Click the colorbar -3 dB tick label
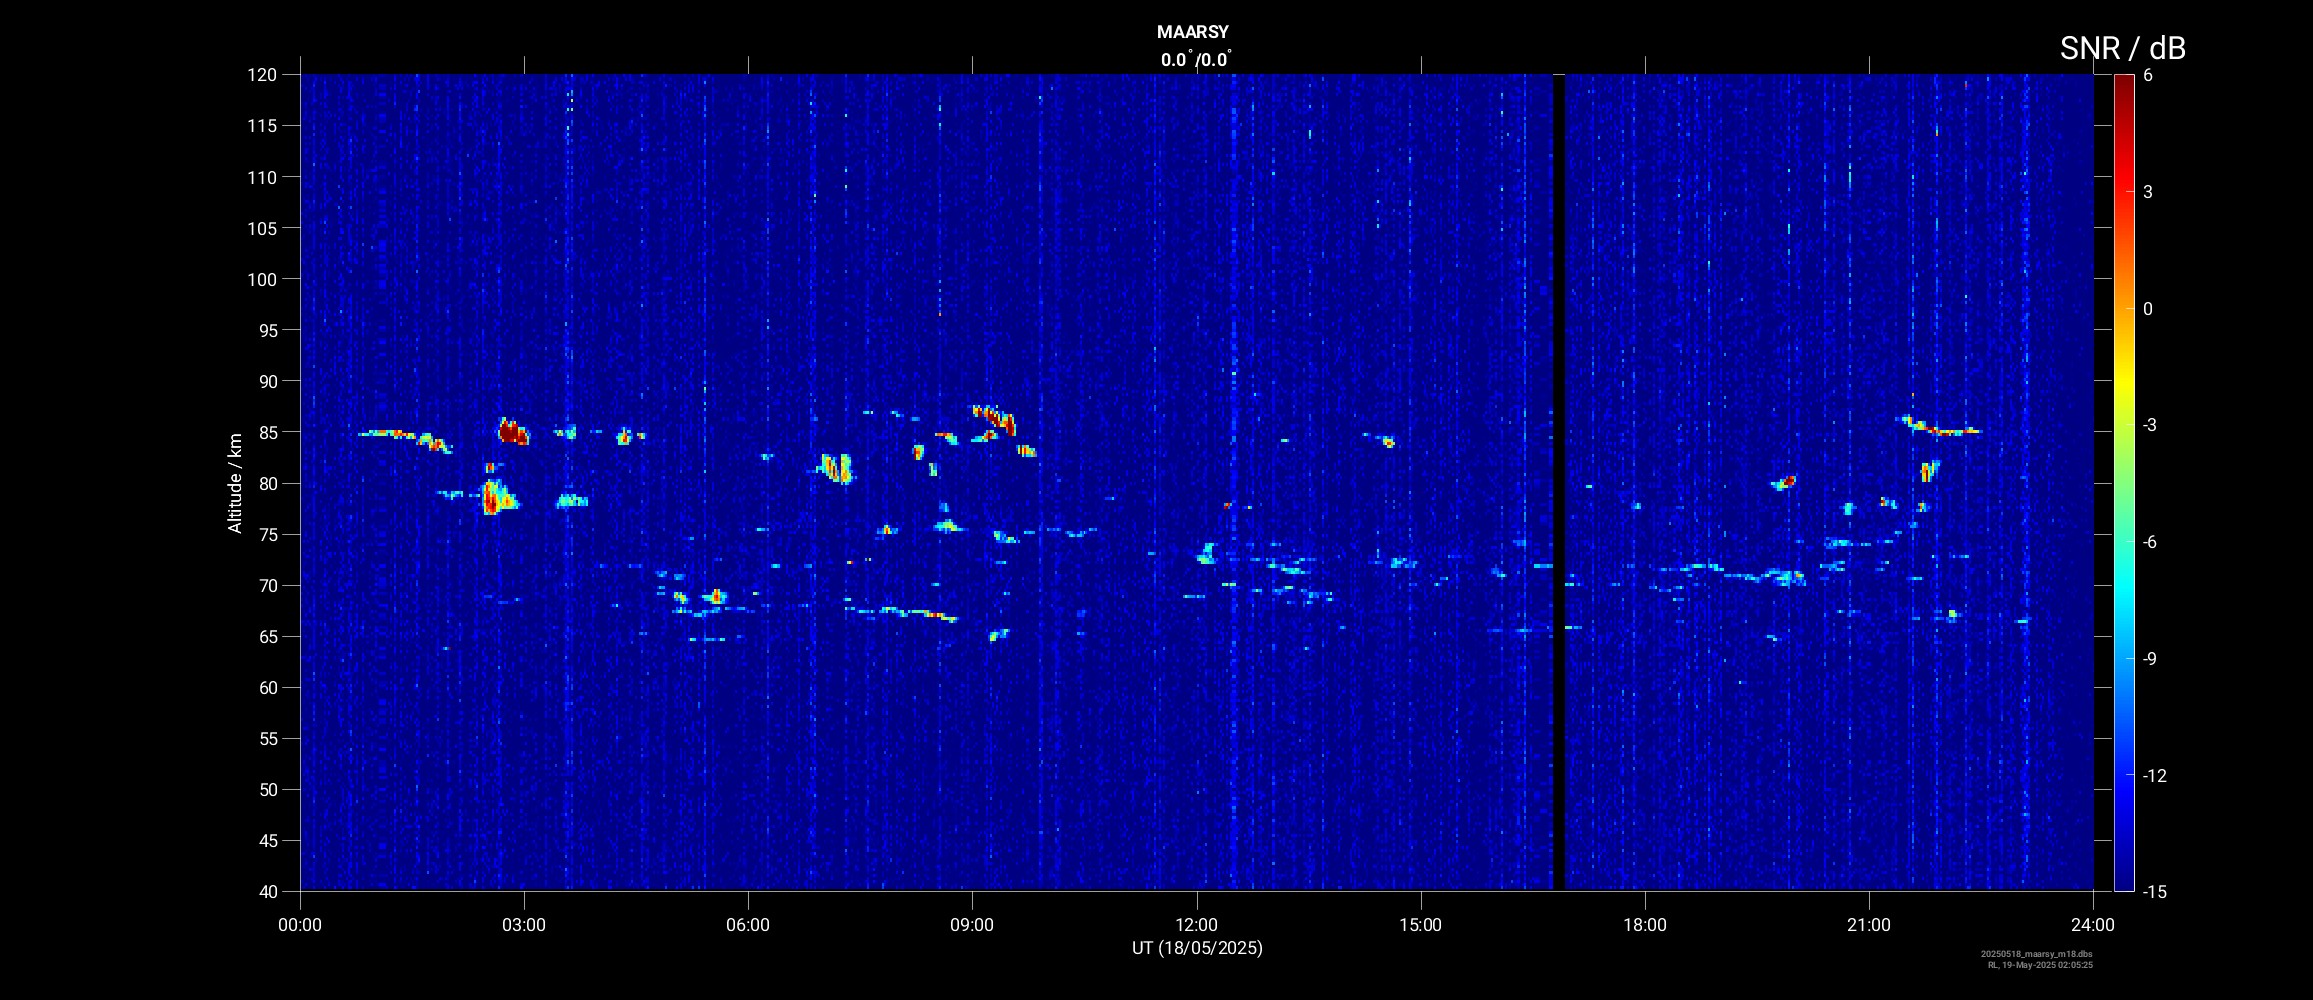Viewport: 2313px width, 1000px height. [x=2150, y=425]
